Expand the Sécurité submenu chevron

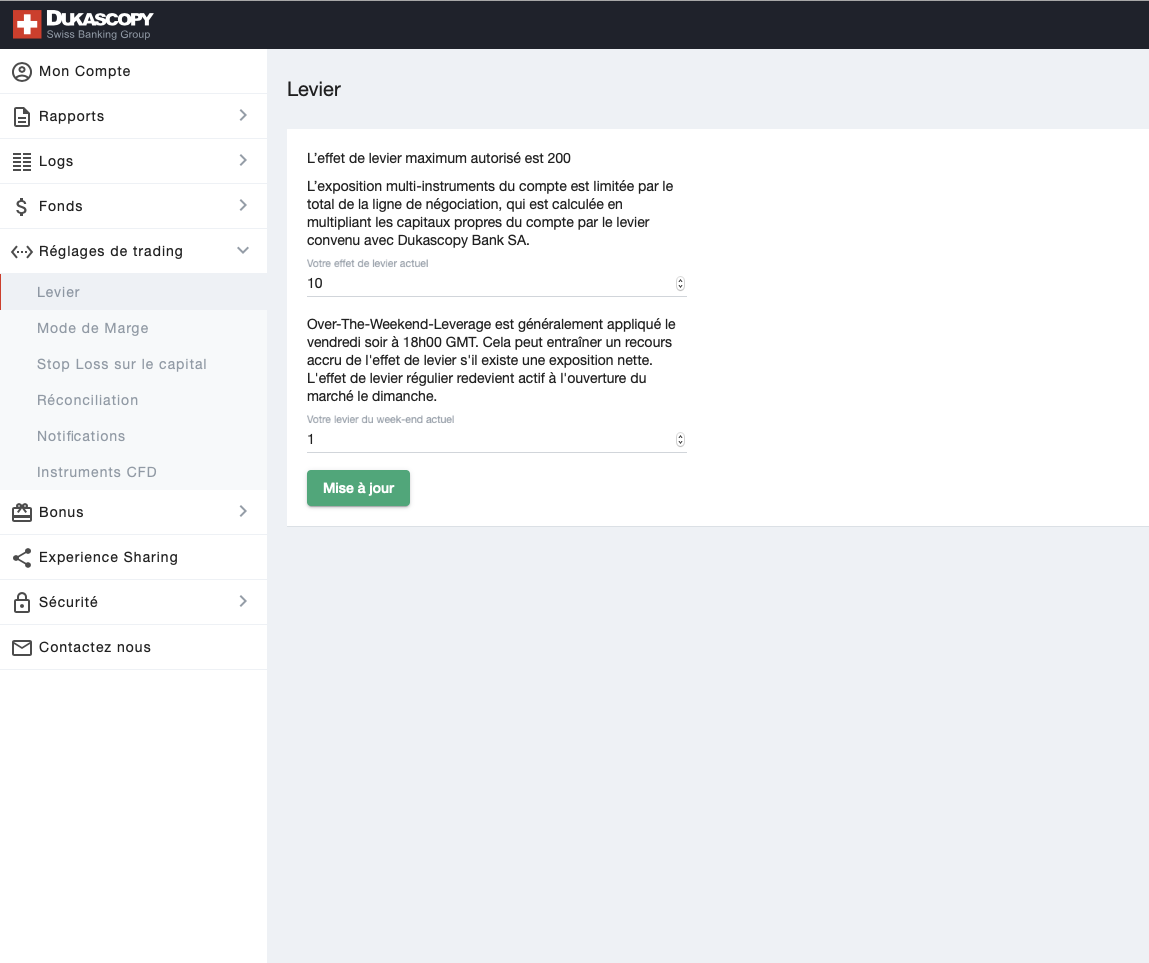(243, 602)
